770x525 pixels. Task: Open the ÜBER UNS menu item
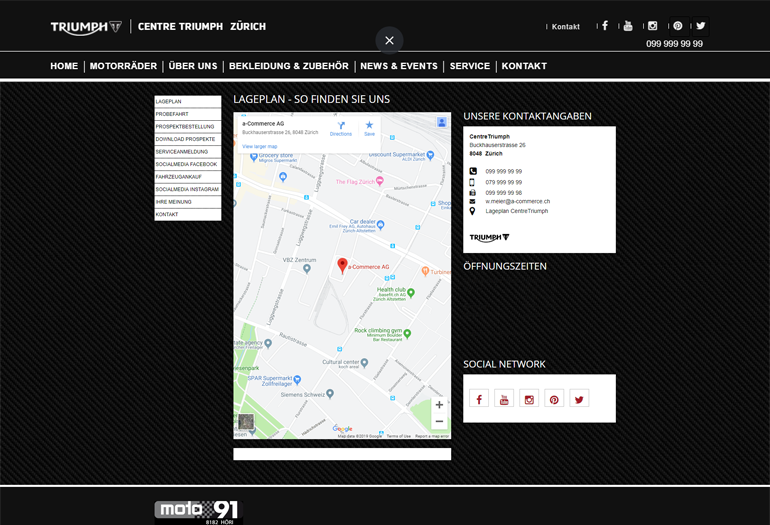pyautogui.click(x=193, y=66)
